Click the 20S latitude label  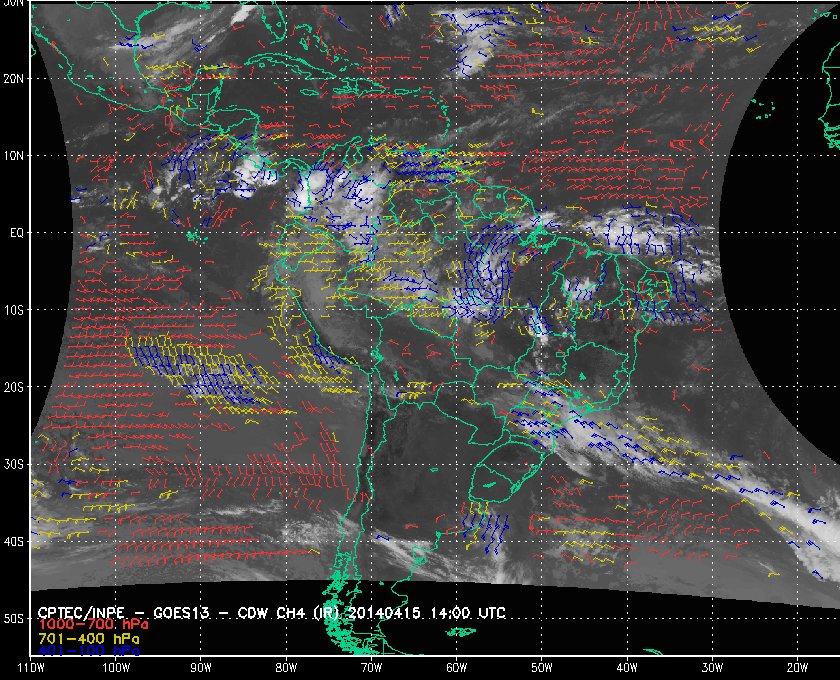pyautogui.click(x=14, y=387)
